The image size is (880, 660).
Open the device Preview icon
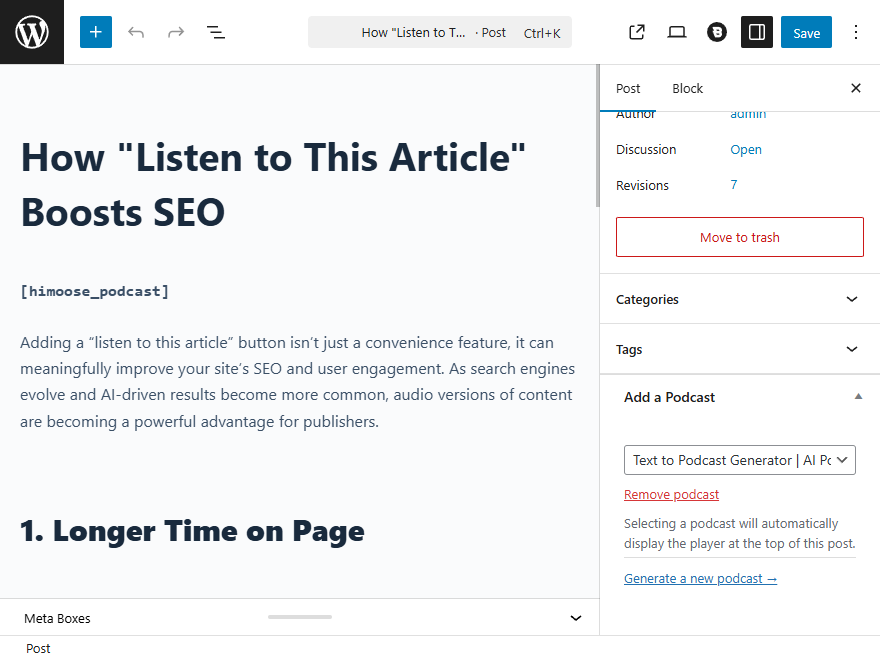[677, 31]
